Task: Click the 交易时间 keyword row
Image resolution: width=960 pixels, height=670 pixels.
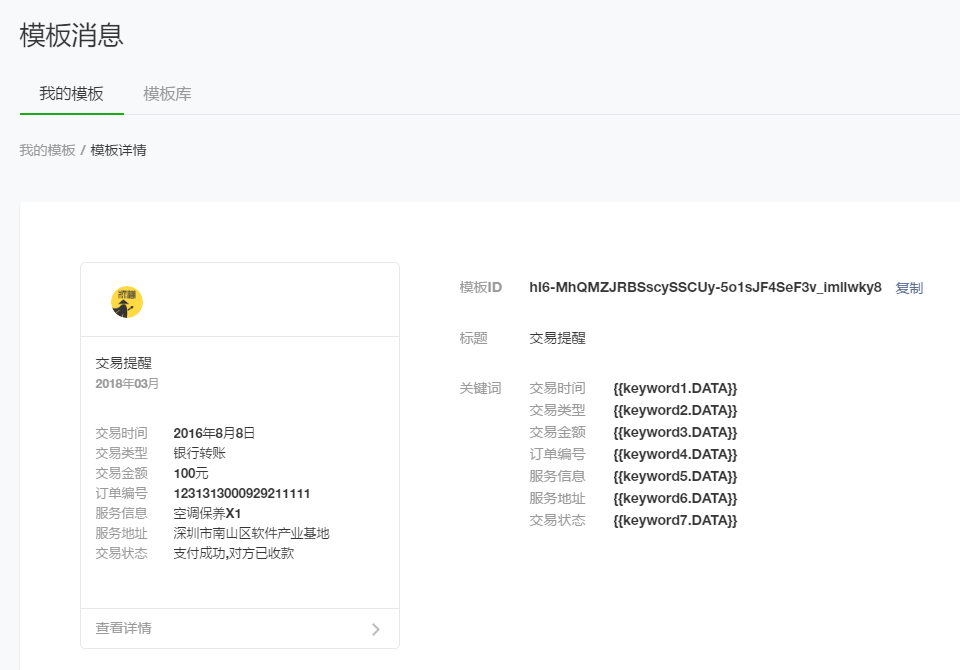Action: pos(557,388)
